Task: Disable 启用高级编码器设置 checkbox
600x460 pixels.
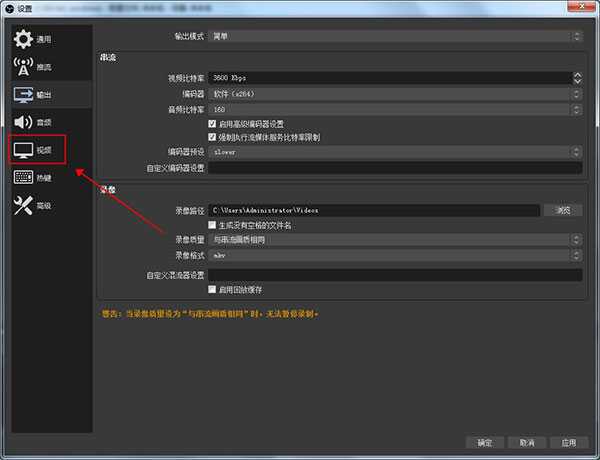Action: [212, 123]
